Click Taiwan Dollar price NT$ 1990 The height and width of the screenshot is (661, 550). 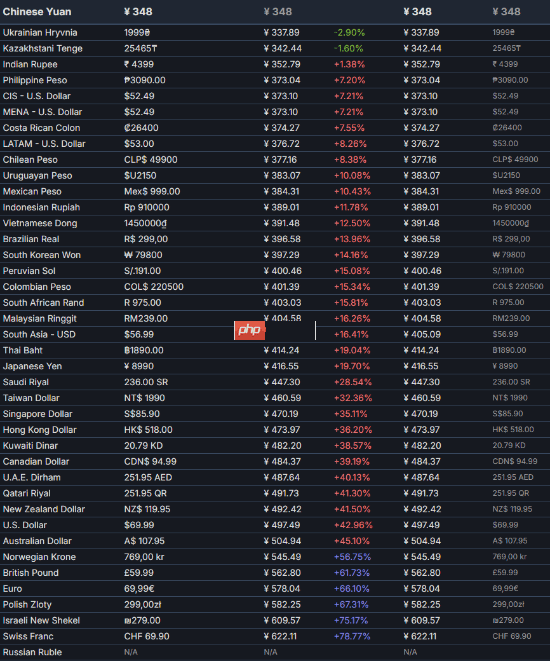[x=145, y=398]
